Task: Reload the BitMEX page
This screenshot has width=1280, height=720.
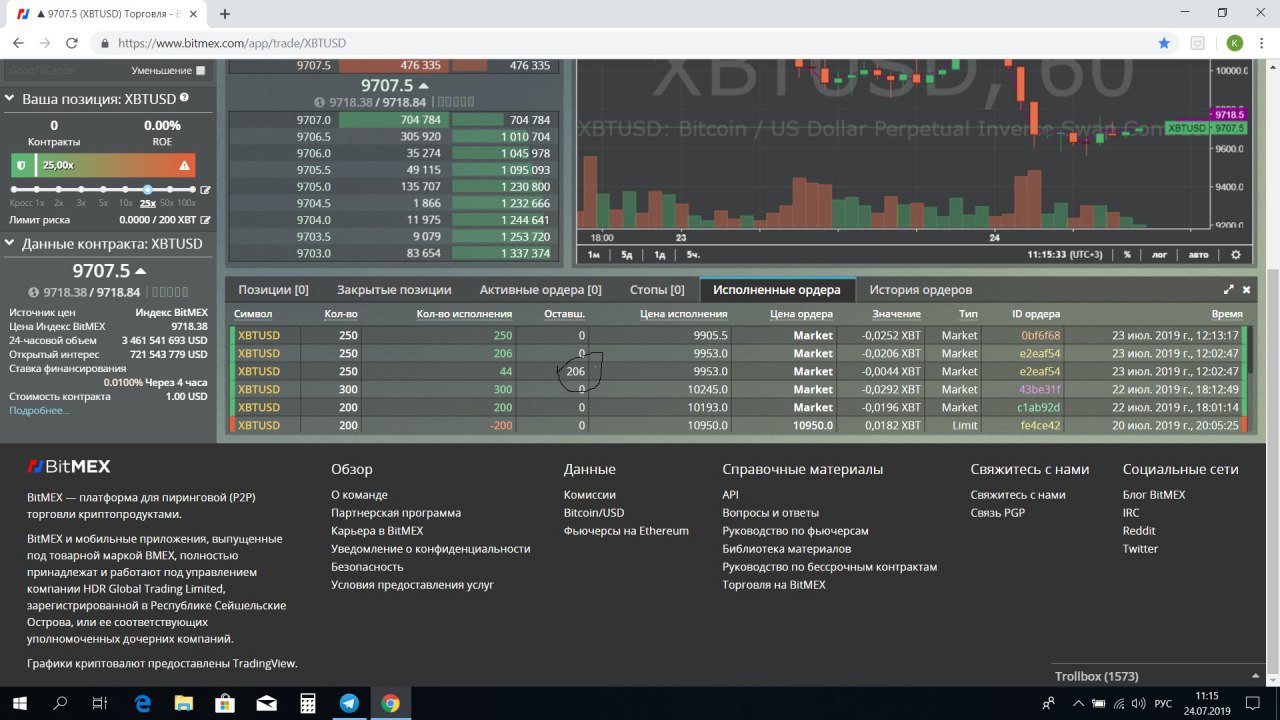Action: [72, 43]
